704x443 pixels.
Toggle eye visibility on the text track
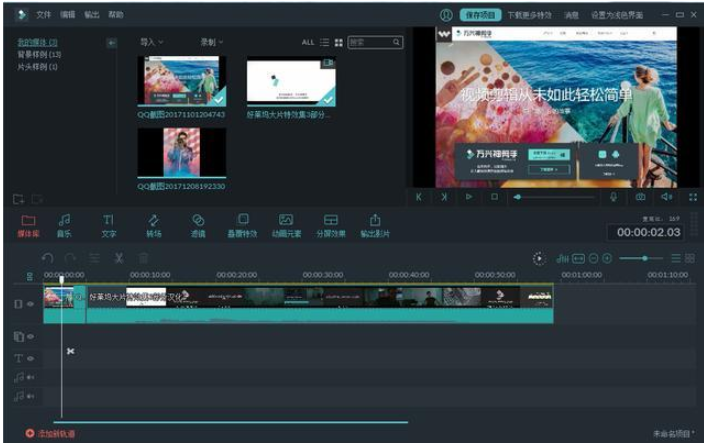coord(30,357)
